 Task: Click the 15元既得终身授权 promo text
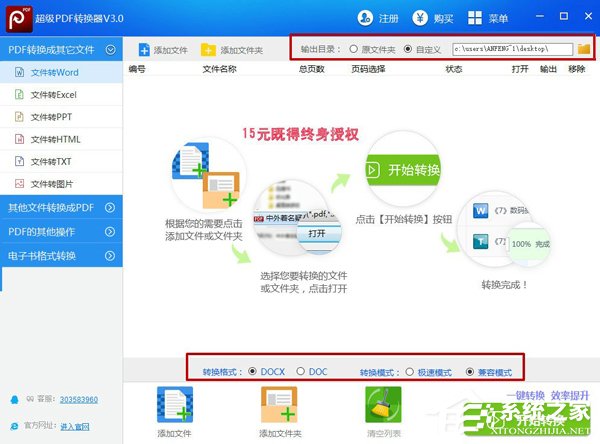pyautogui.click(x=300, y=134)
